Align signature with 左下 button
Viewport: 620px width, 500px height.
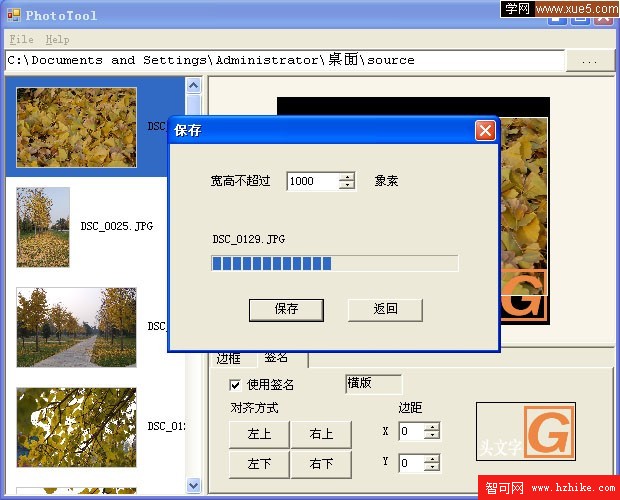(259, 464)
